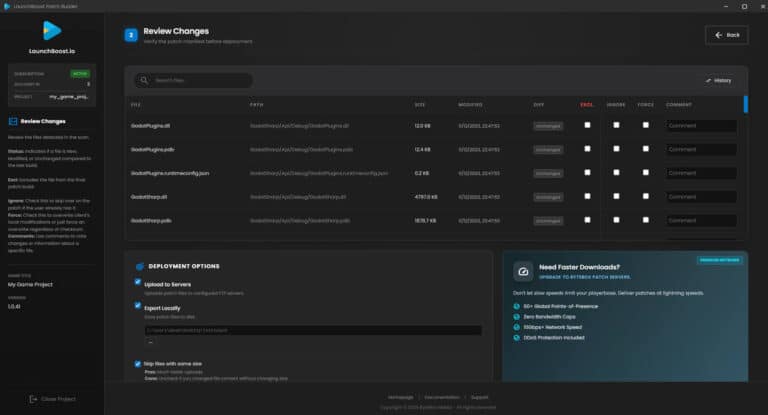768x415 pixels.
Task: Click Comment field for GodotPlugins.runtimeconfig.json
Action: pos(701,173)
